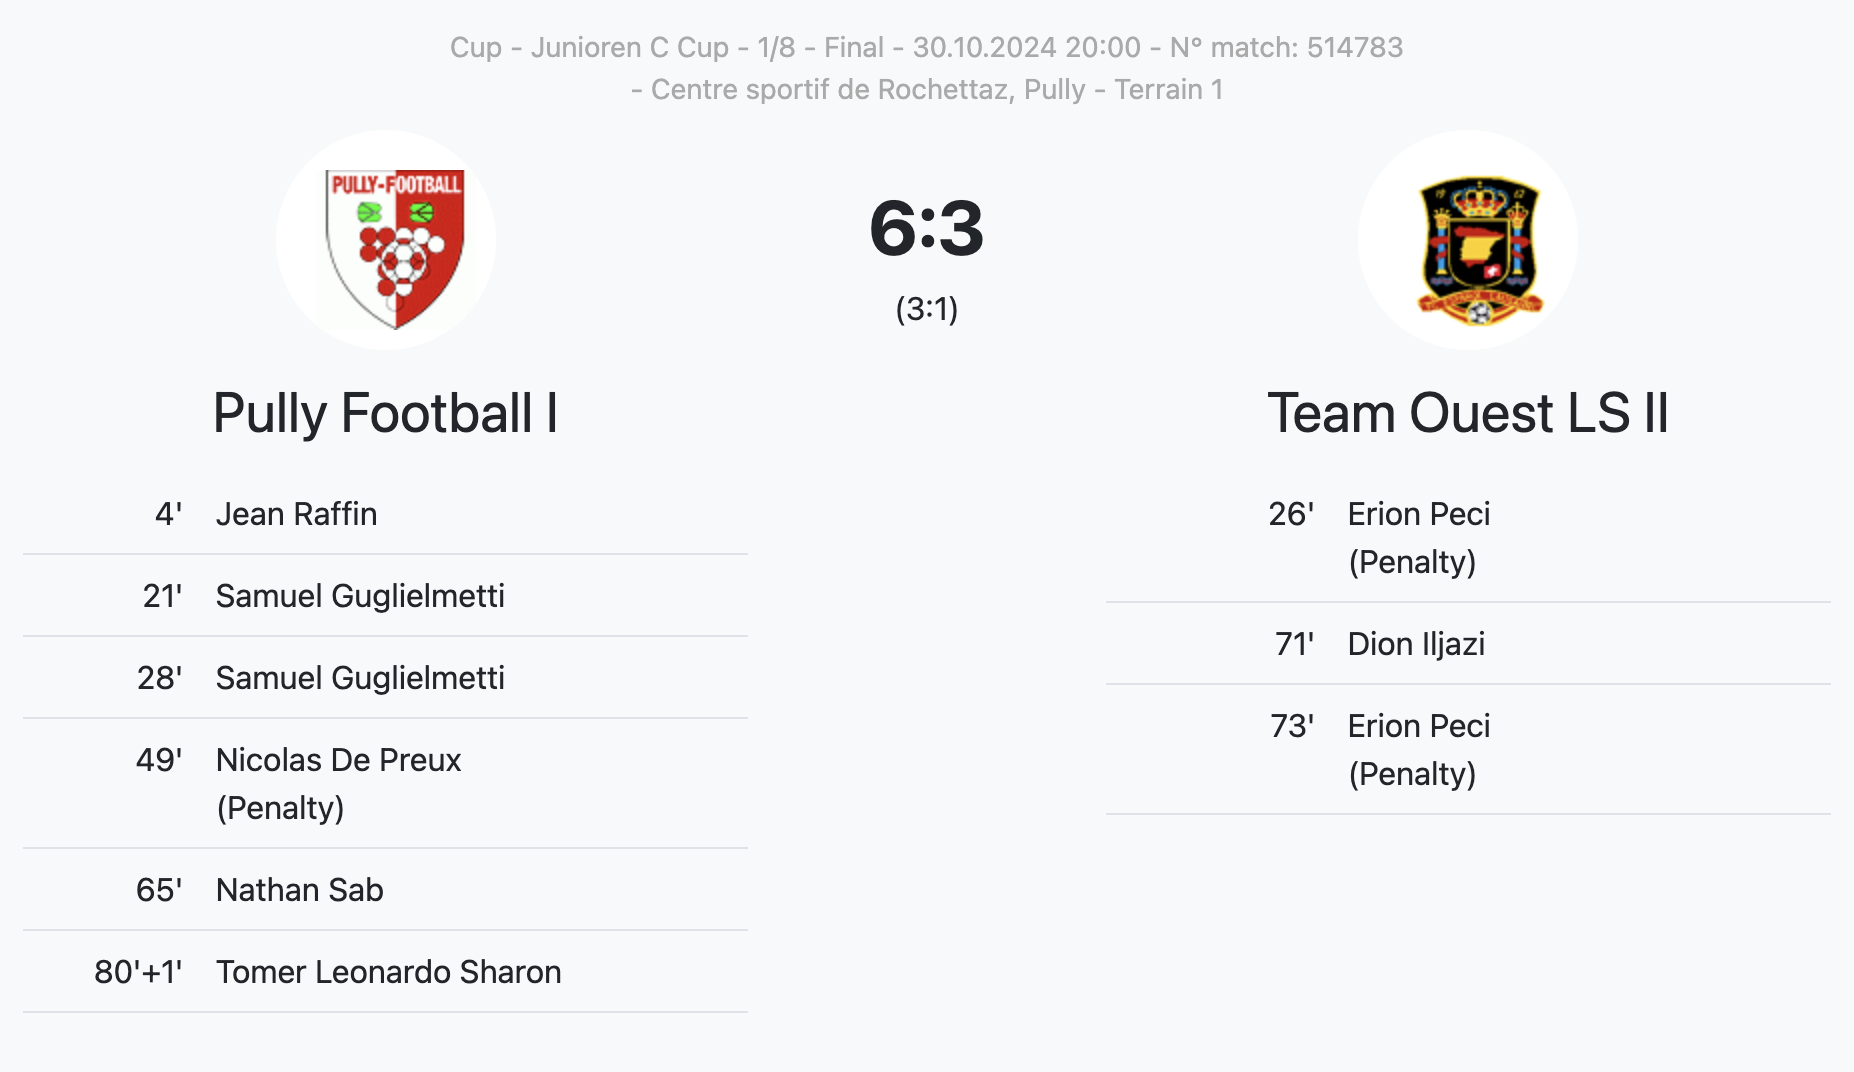
Task: Select Dion Iljazi's 71' goal
Action: click(x=1468, y=644)
